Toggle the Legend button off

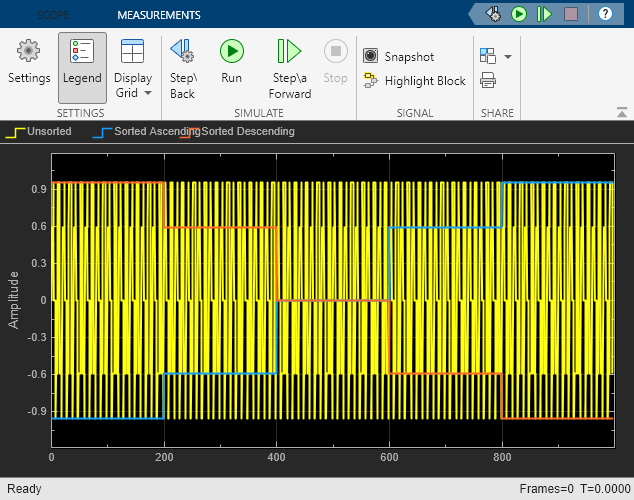pos(82,61)
